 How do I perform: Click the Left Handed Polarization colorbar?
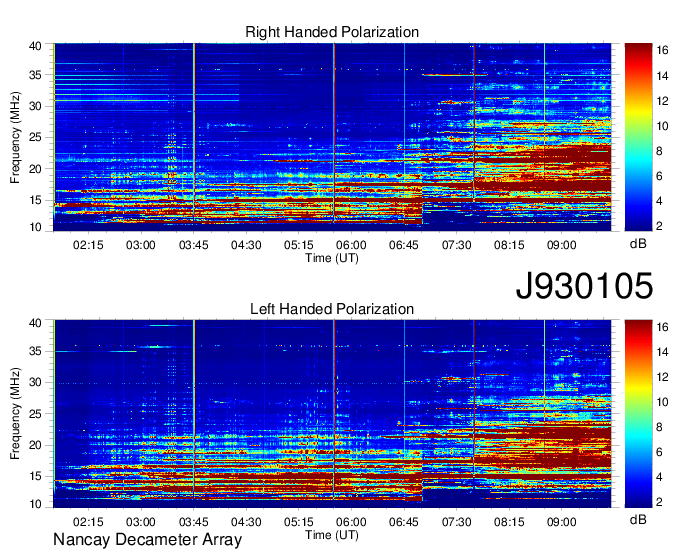pos(638,414)
